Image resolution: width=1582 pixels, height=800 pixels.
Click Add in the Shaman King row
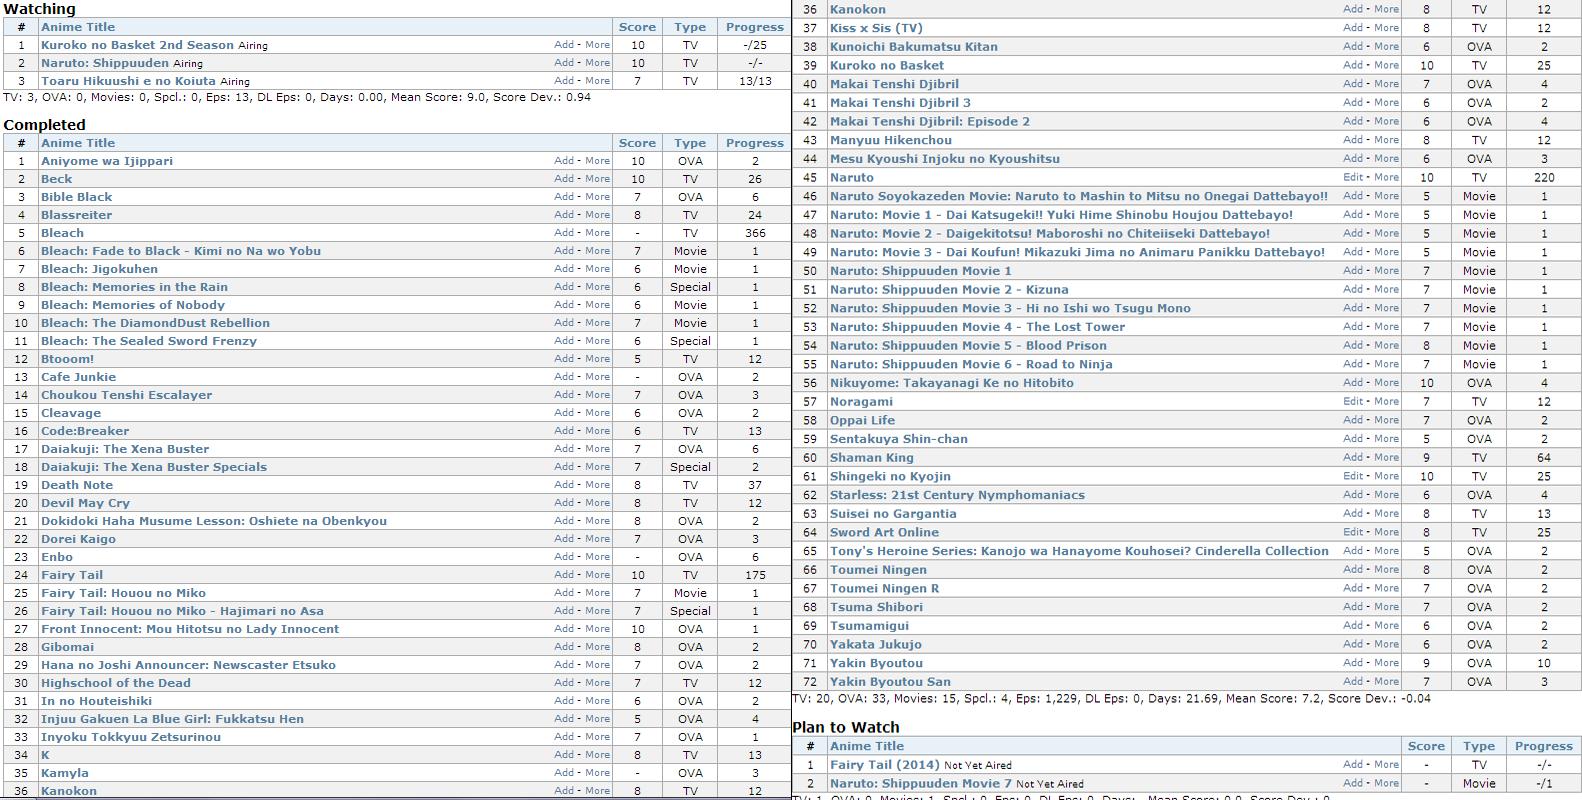(1353, 457)
